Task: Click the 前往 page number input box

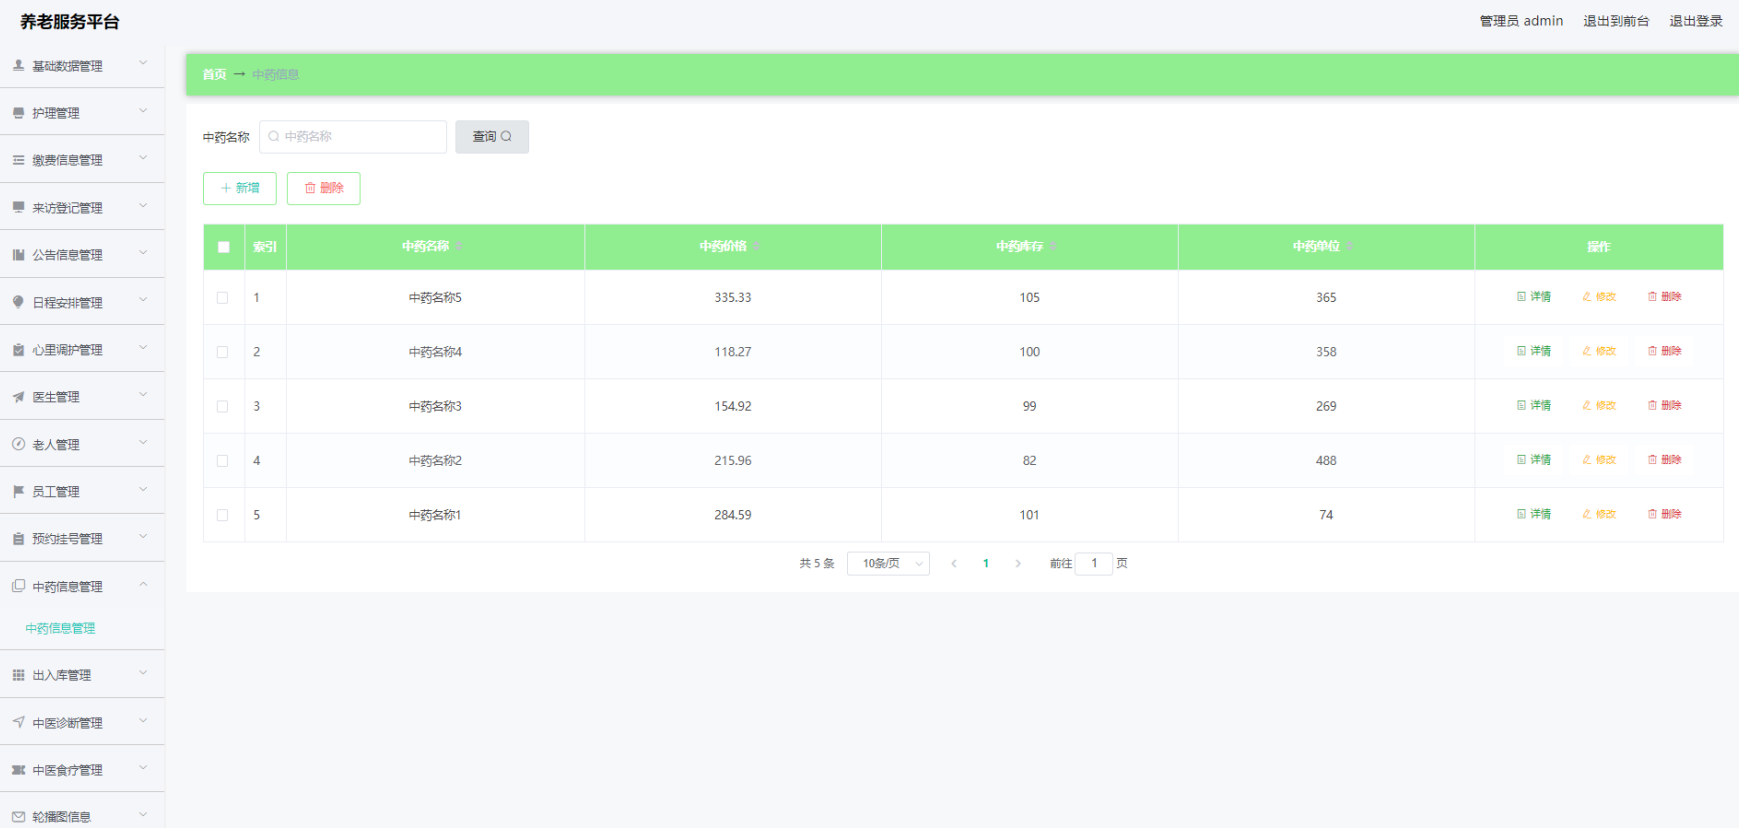Action: [1094, 564]
